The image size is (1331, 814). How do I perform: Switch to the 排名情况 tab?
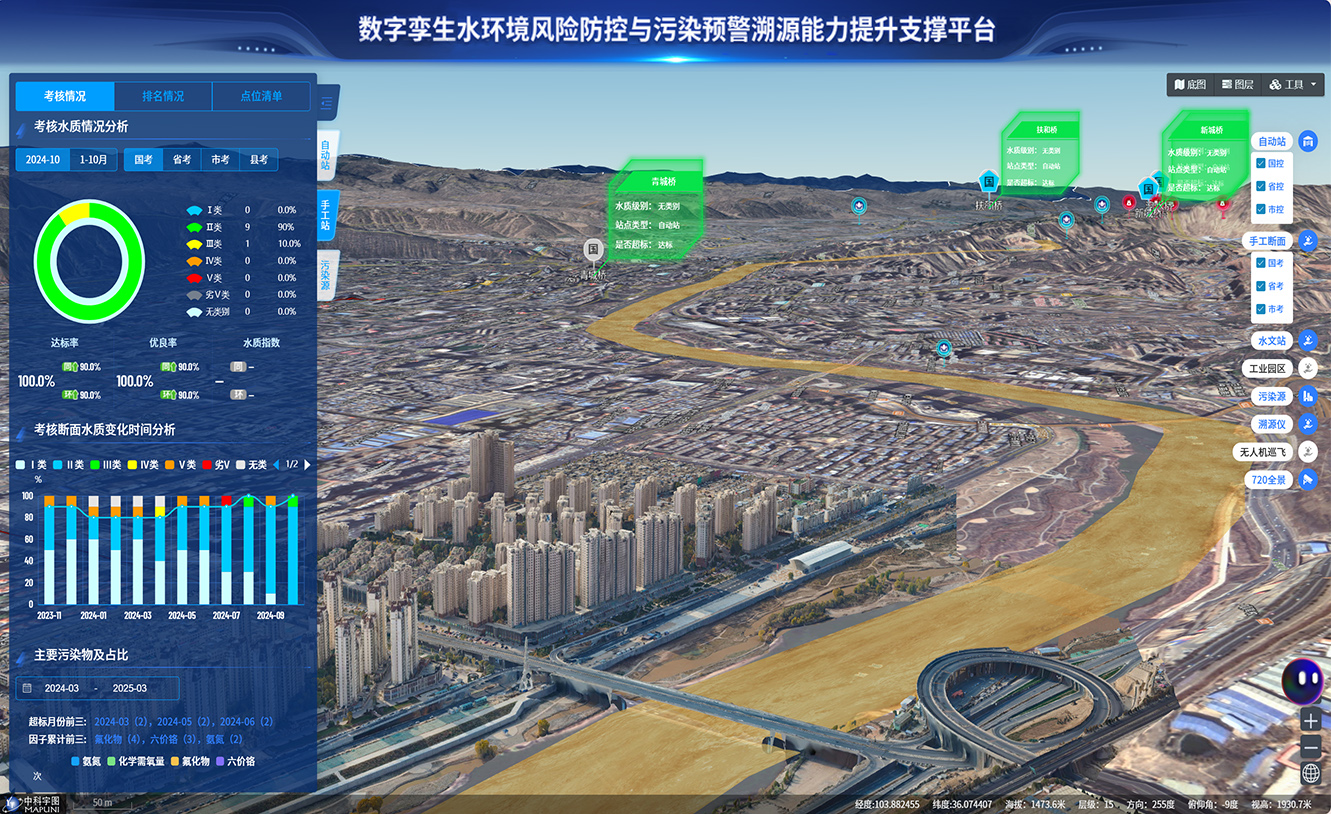pos(163,96)
